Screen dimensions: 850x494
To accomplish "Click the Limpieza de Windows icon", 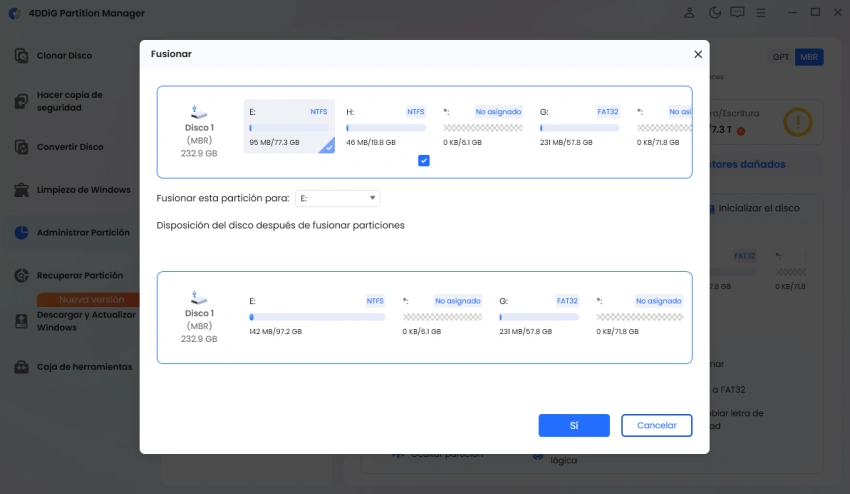I will pos(21,190).
